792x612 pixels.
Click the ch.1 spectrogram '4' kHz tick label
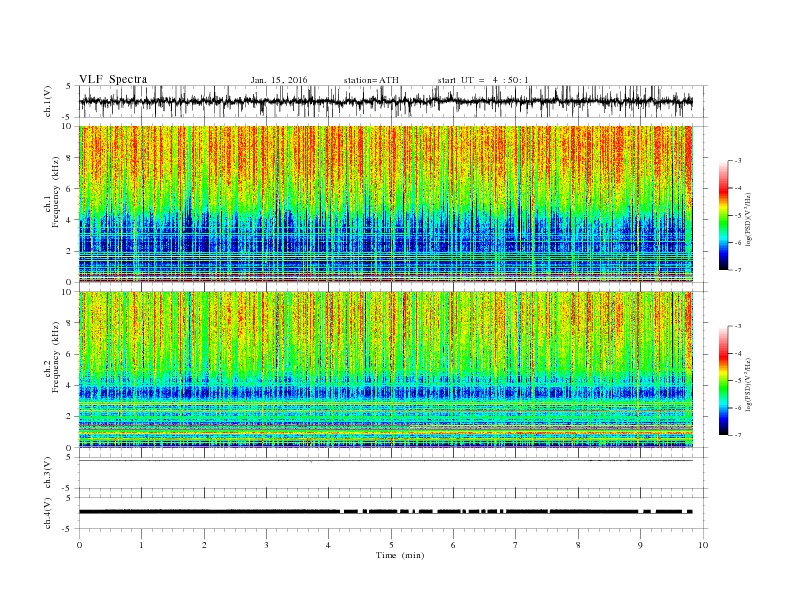(70, 220)
